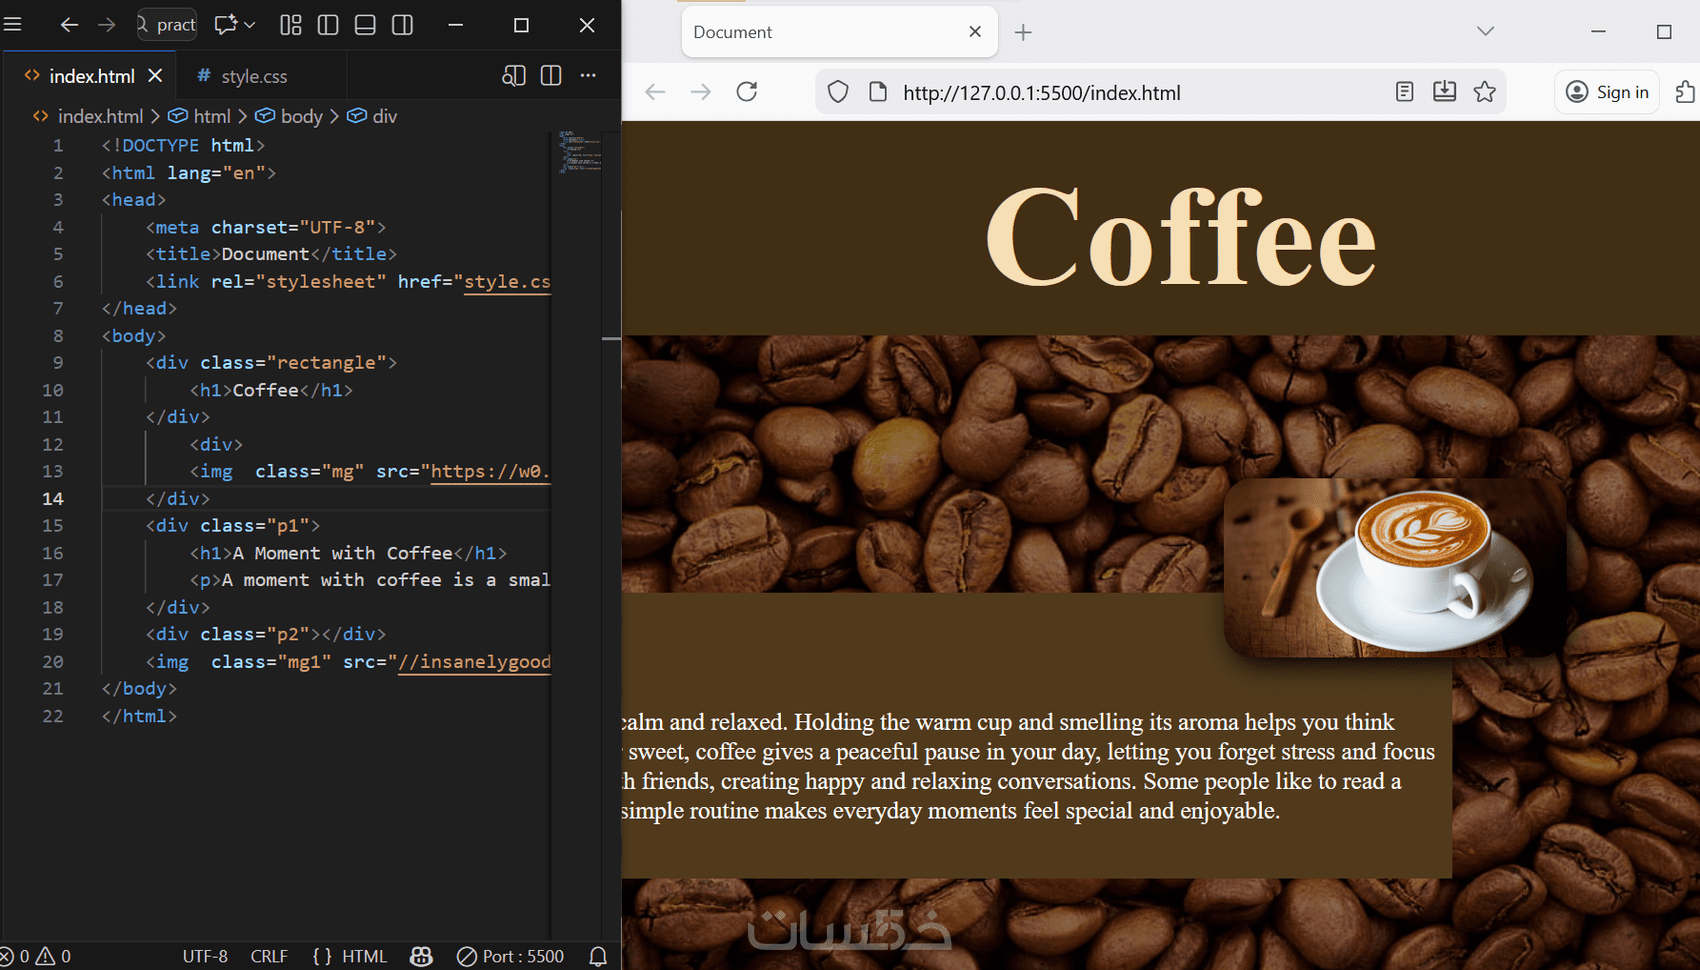The width and height of the screenshot is (1700, 970).
Task: Expand the Copilot chat dropdown chevron
Action: pos(250,25)
